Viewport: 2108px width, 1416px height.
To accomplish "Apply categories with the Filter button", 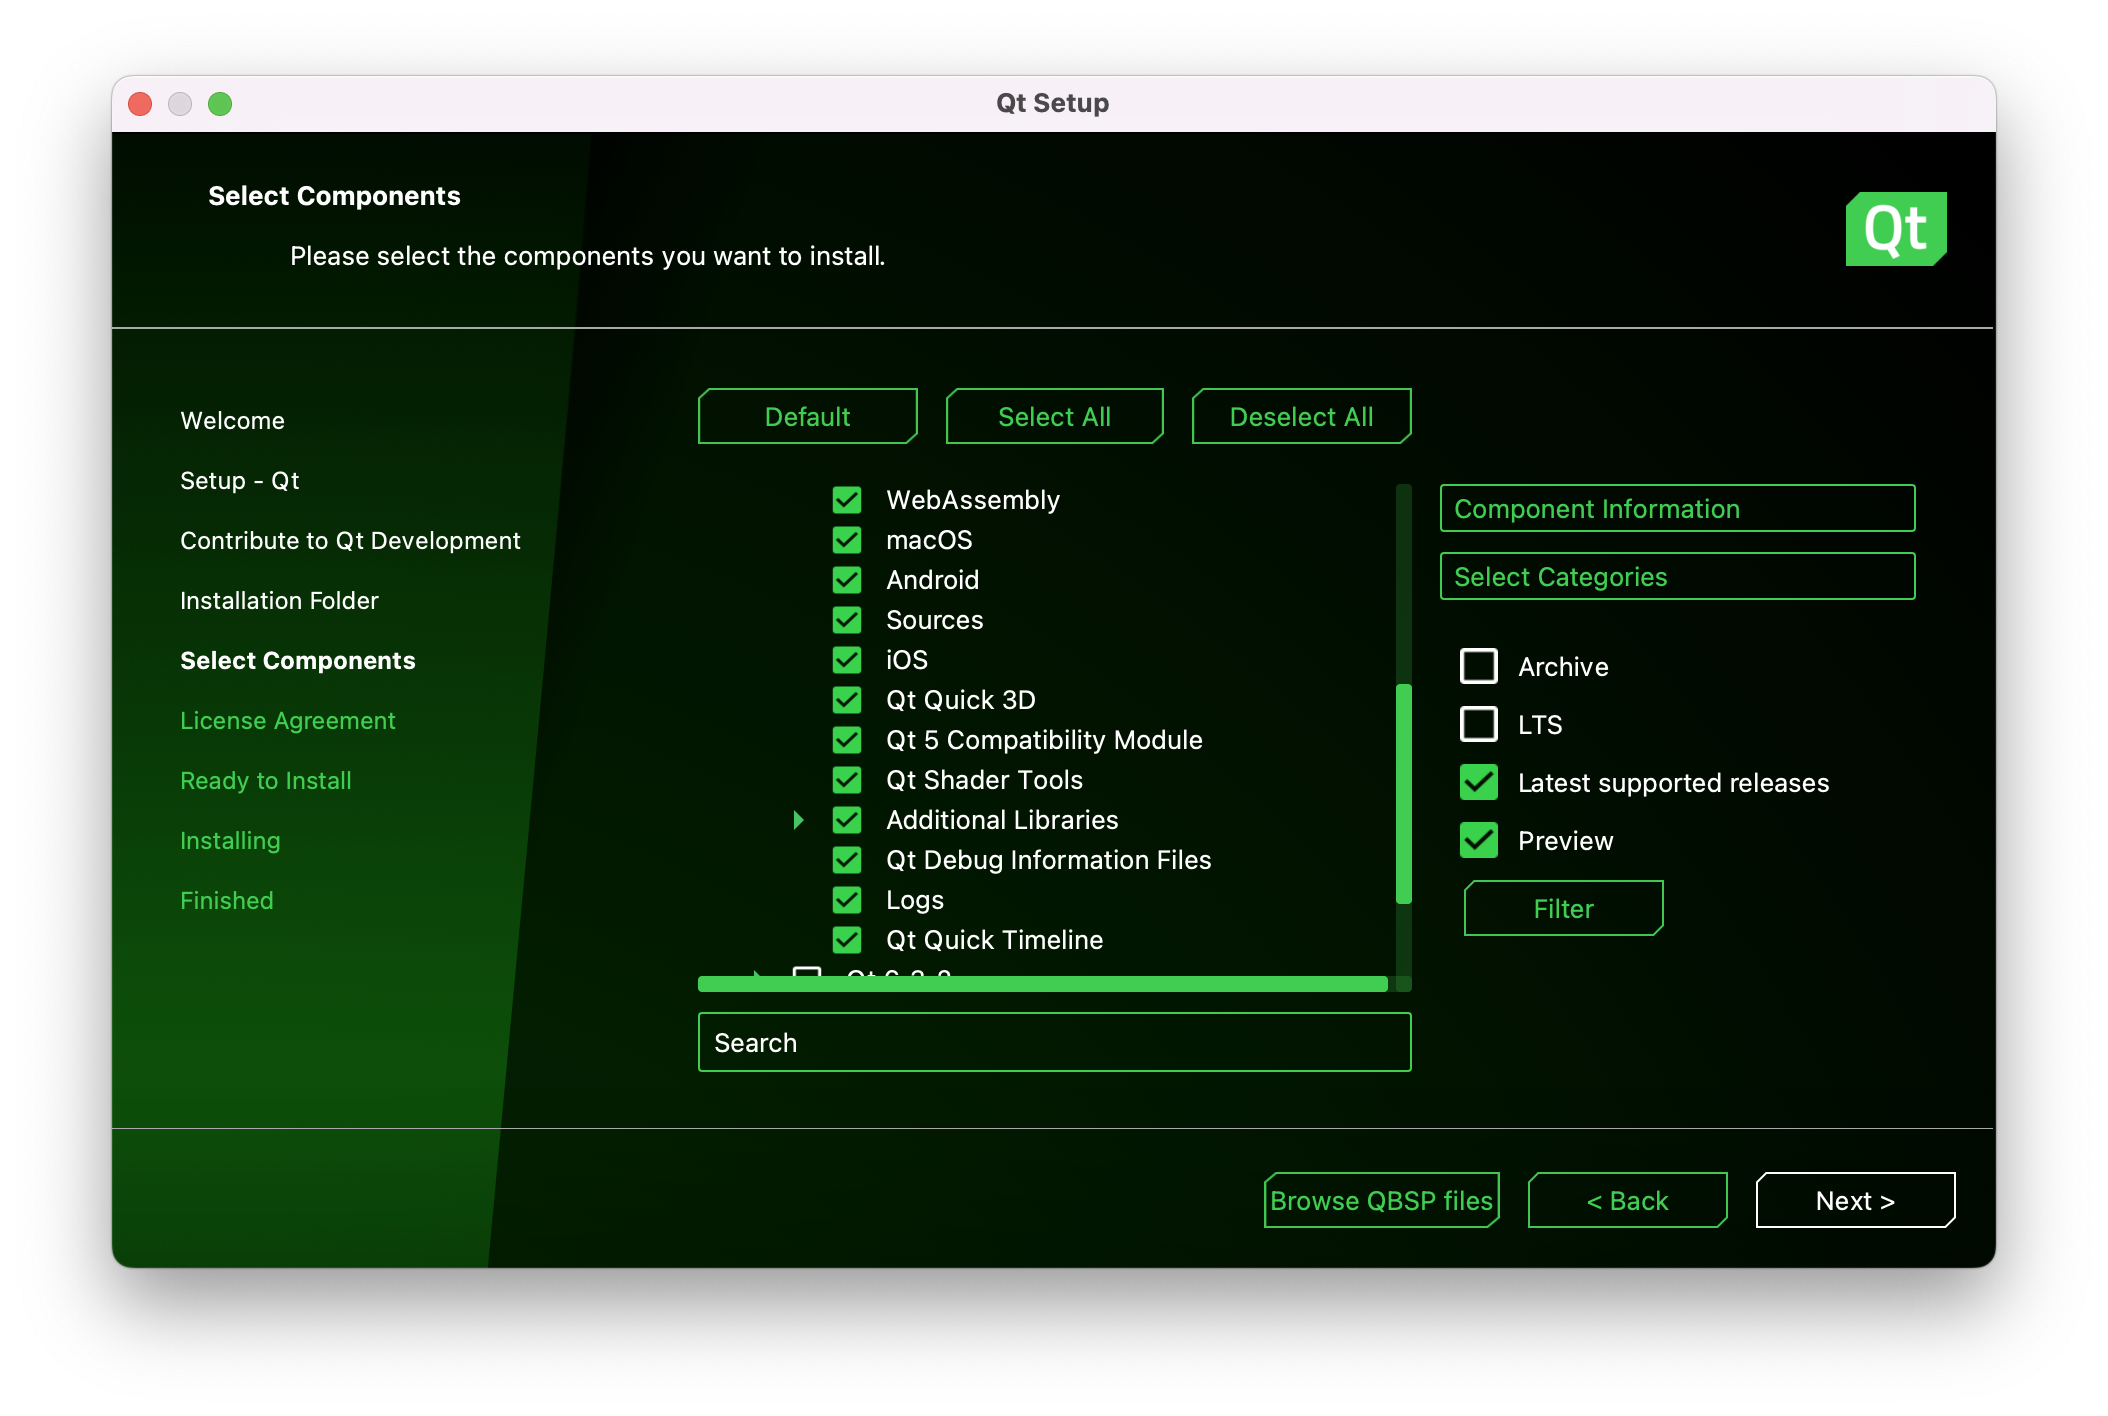I will pos(1563,909).
